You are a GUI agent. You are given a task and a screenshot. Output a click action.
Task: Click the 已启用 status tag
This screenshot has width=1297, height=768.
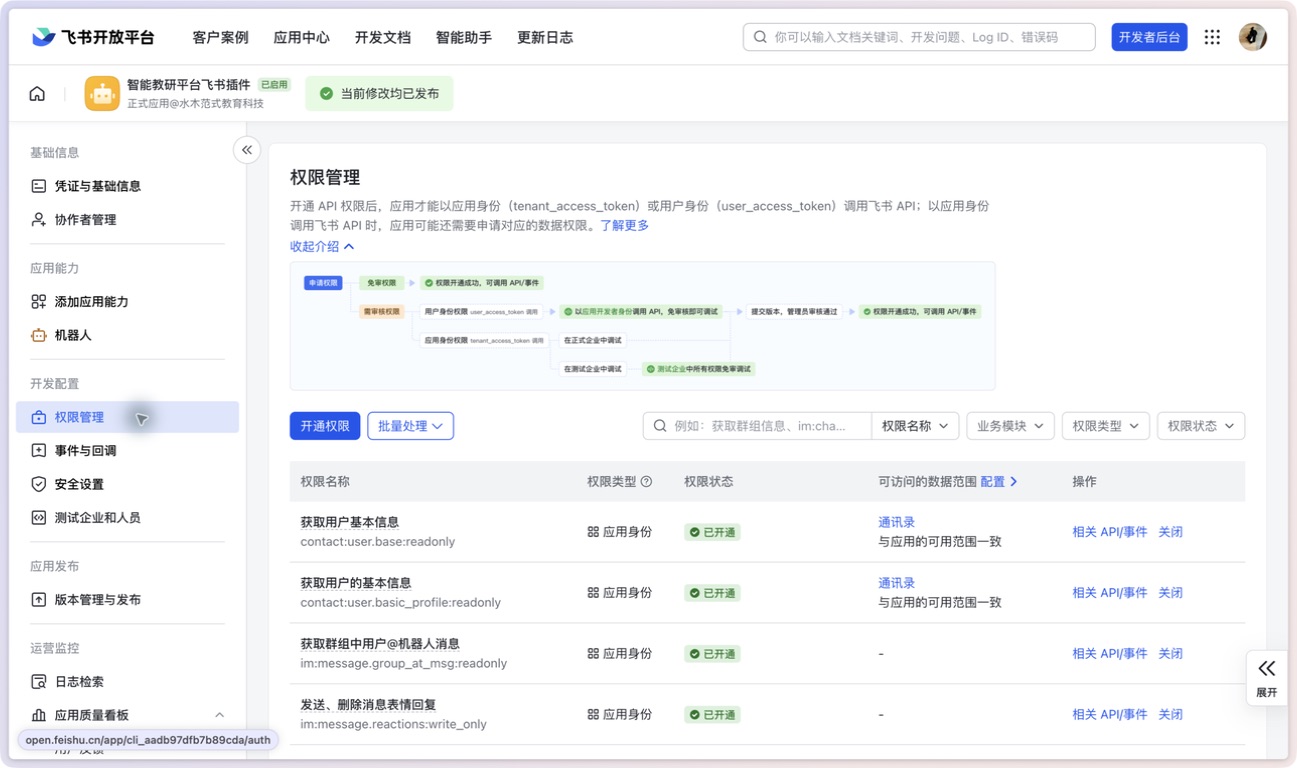(273, 85)
